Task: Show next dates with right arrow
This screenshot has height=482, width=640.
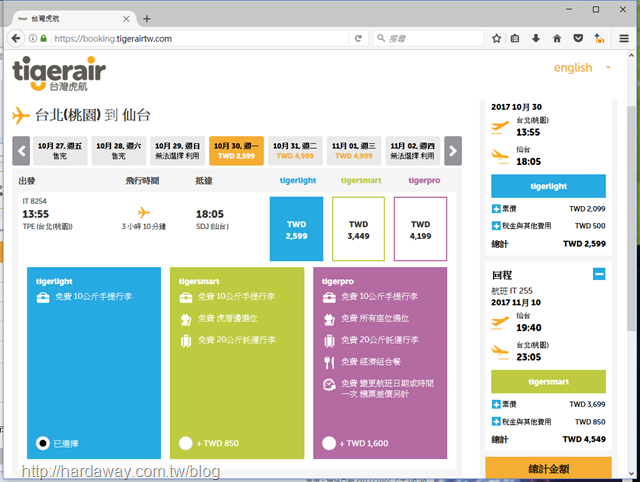Action: pos(453,151)
